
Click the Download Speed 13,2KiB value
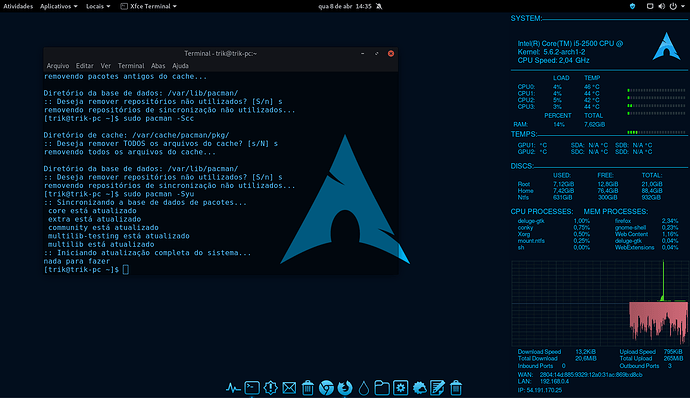pos(585,352)
